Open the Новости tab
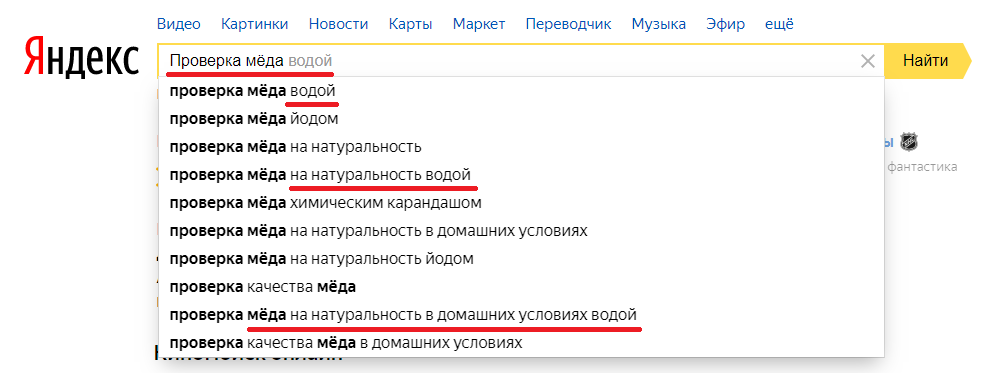 point(338,24)
